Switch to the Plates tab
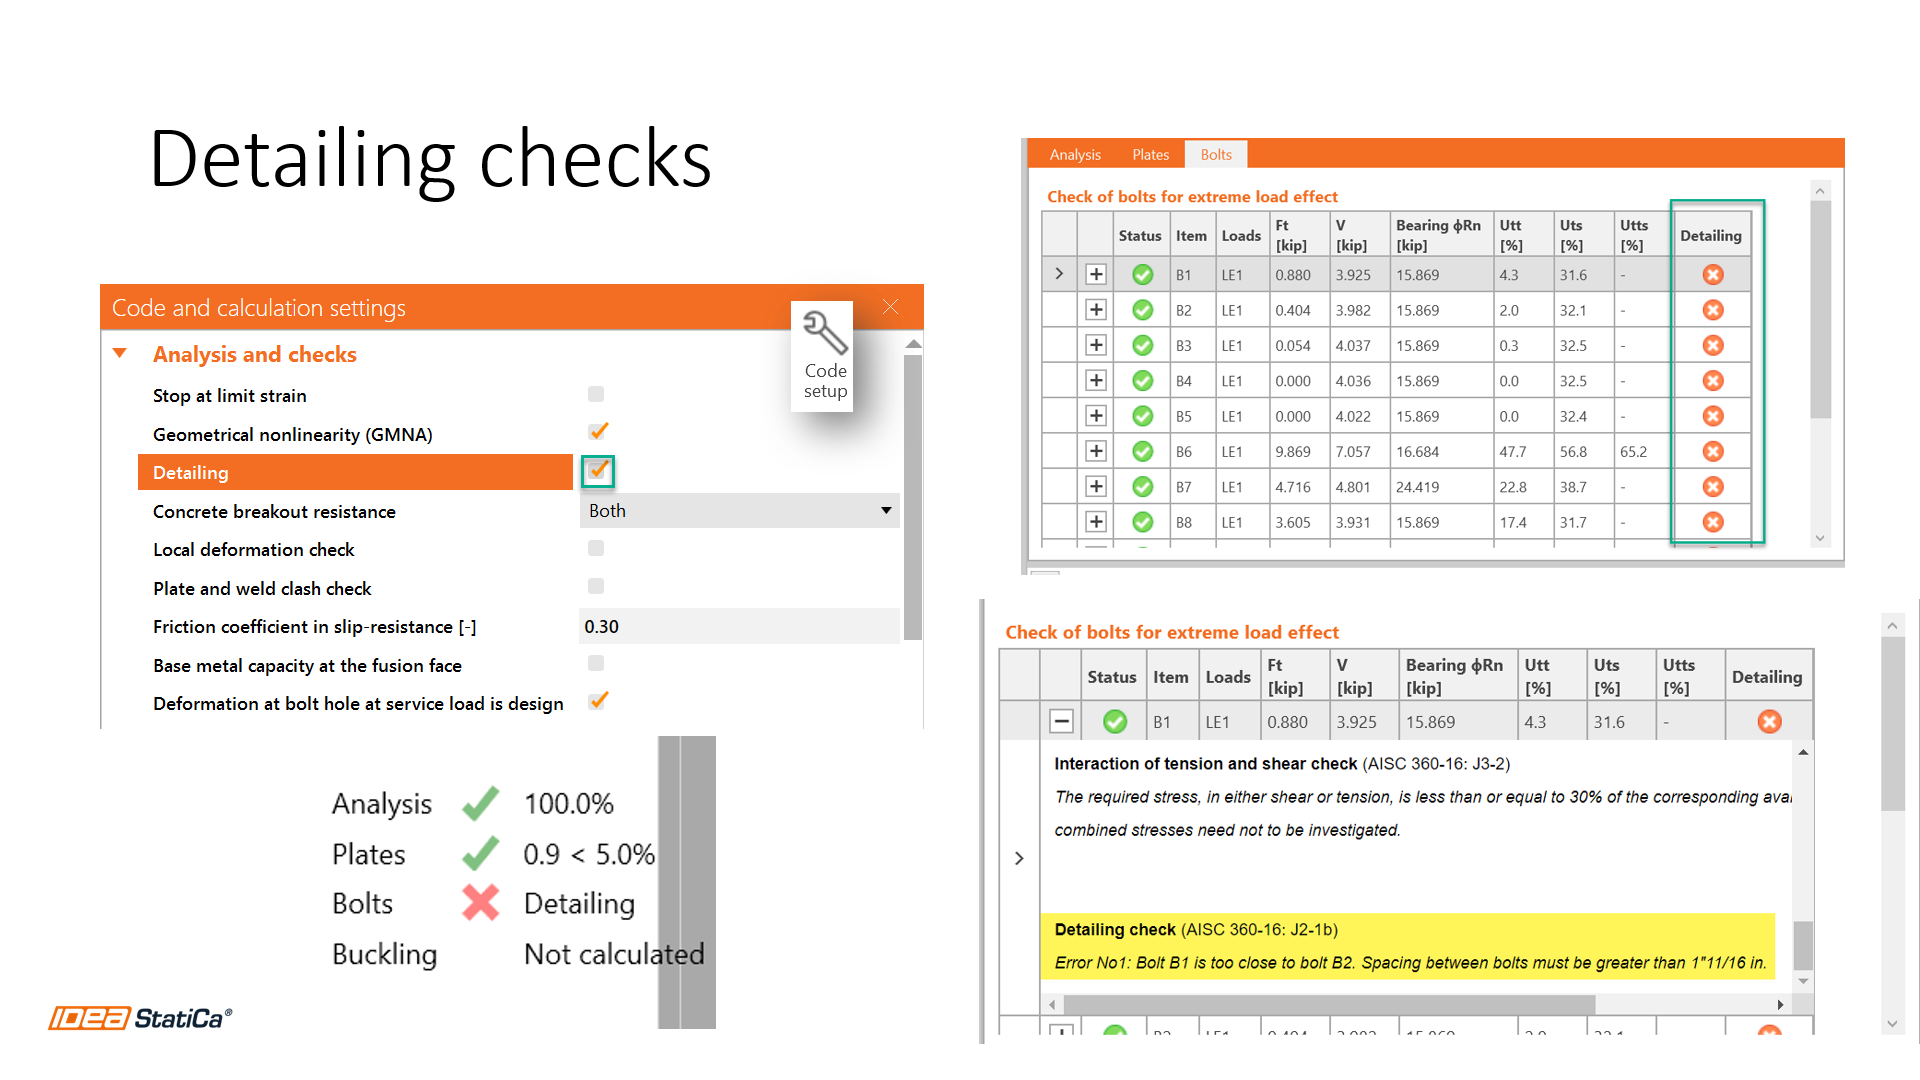1920x1080 pixels. tap(1150, 154)
